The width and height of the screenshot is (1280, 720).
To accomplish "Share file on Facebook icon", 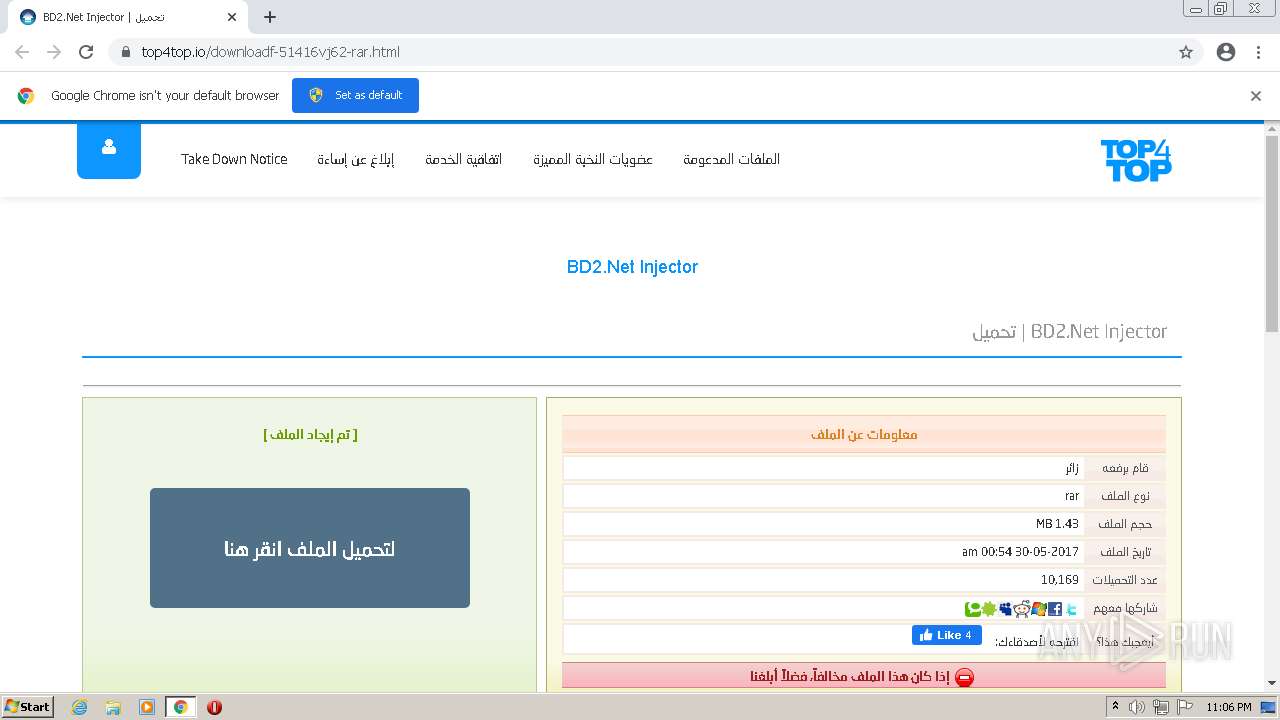I will [x=1055, y=609].
